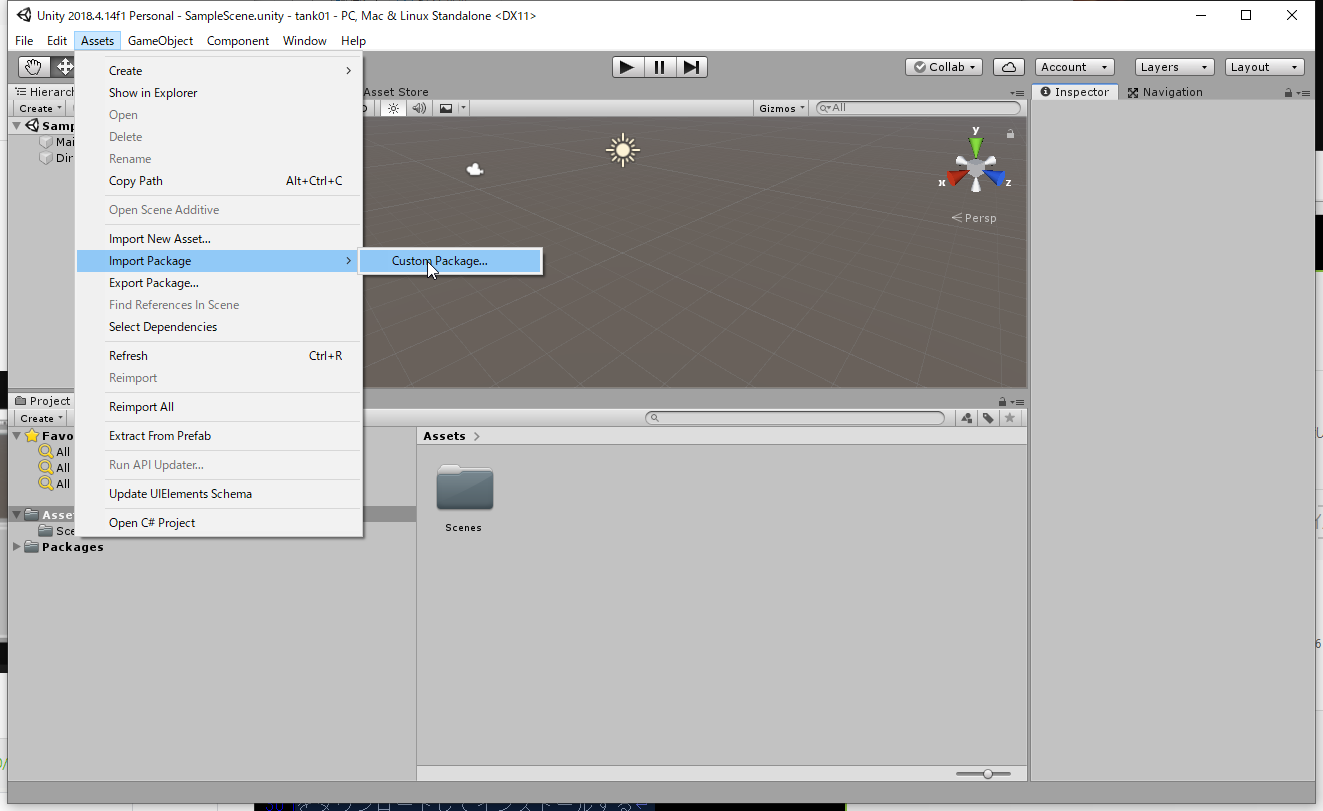Click the blue Z axis cone on gizmo
The image size is (1323, 811).
pyautogui.click(x=993, y=178)
